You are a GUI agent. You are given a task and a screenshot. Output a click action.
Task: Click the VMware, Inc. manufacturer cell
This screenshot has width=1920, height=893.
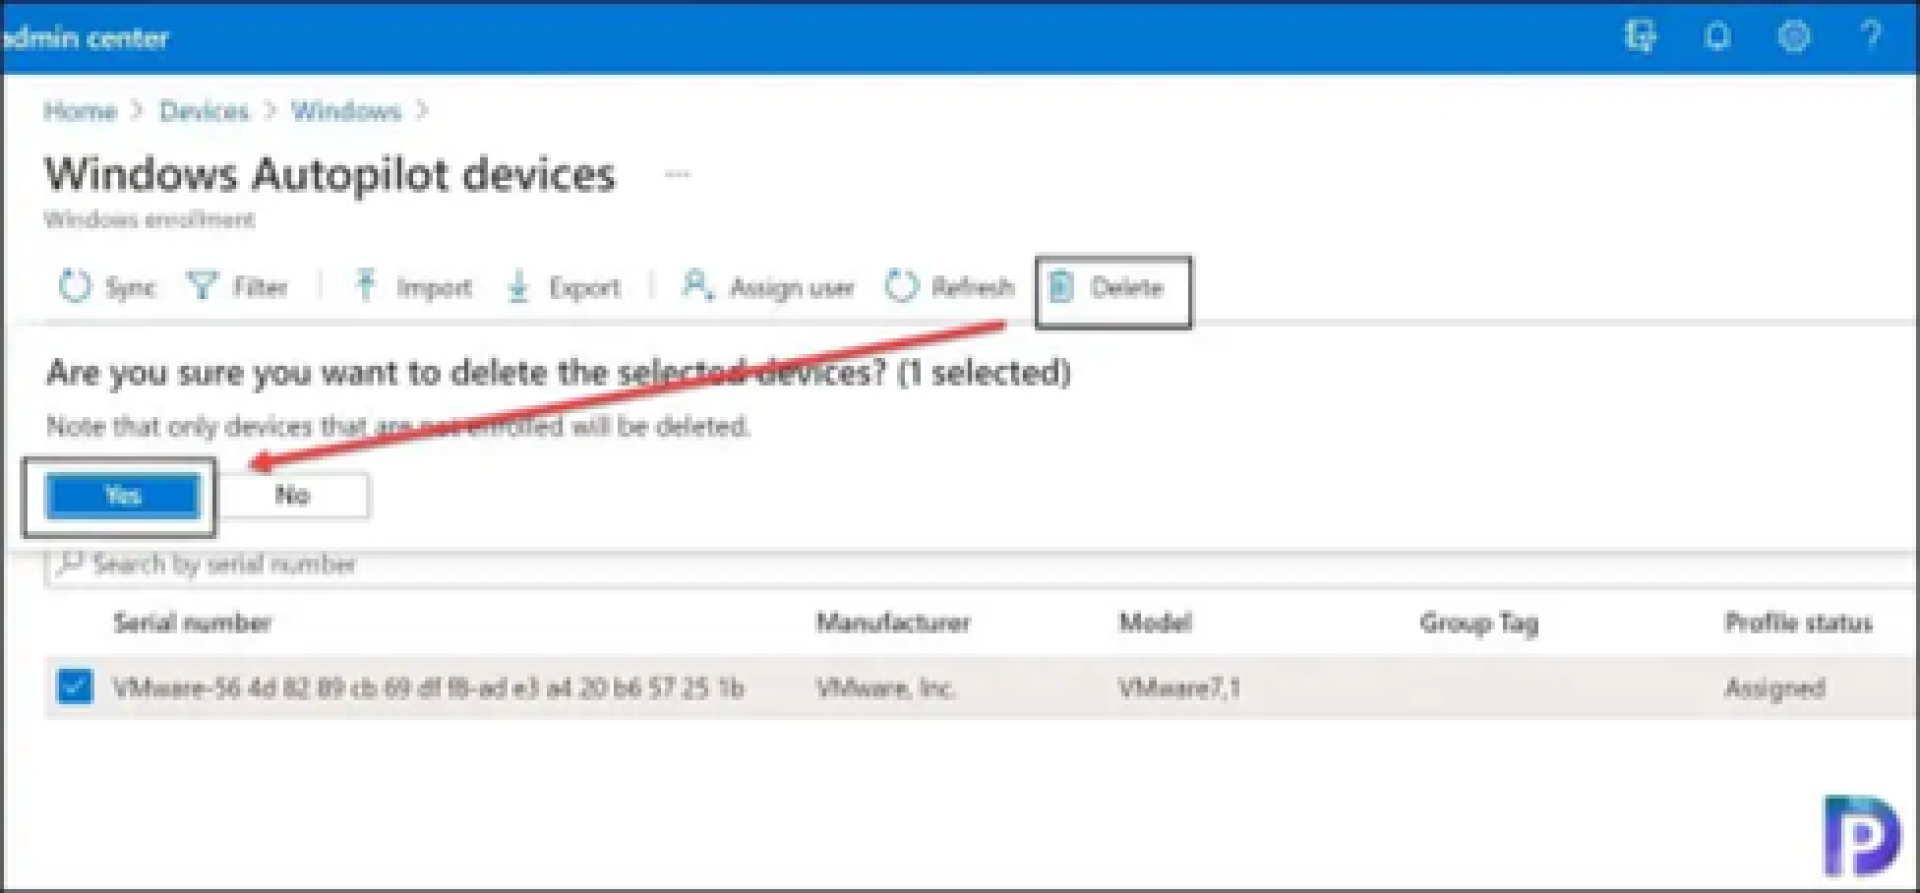coord(886,688)
